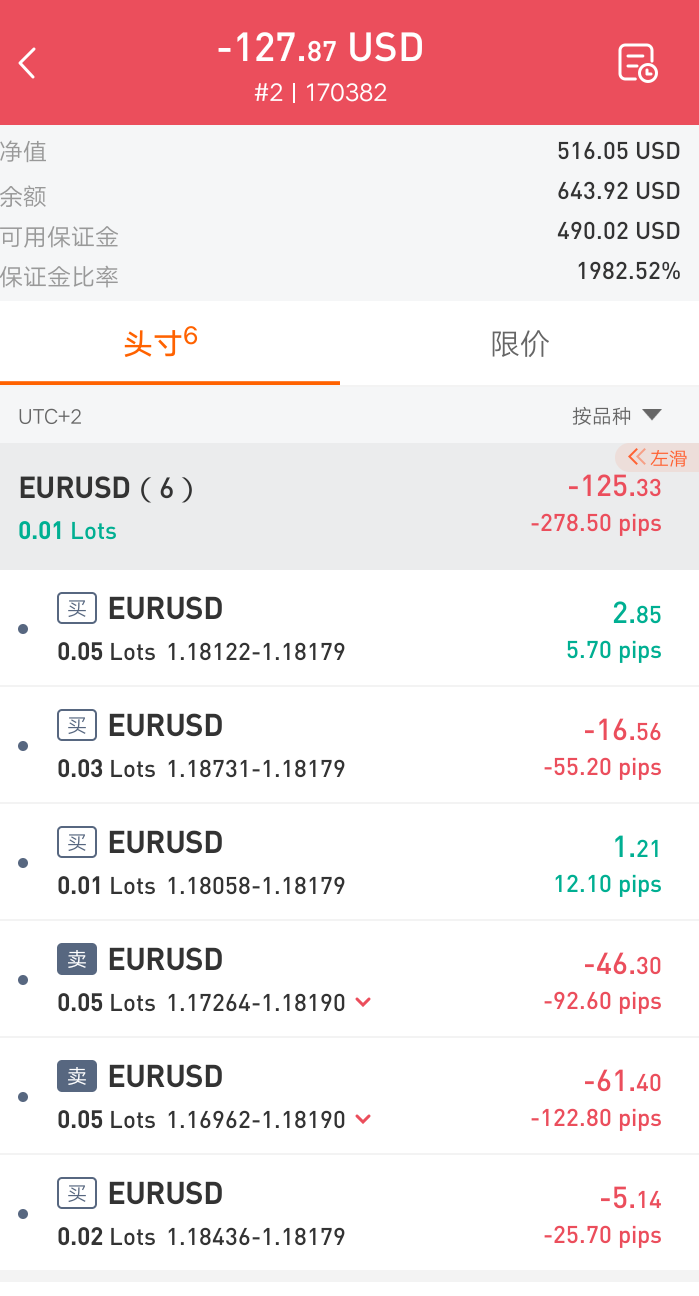Screen dimensions: 699x1296
Task: Tap the back arrow in header
Action: click(x=27, y=63)
